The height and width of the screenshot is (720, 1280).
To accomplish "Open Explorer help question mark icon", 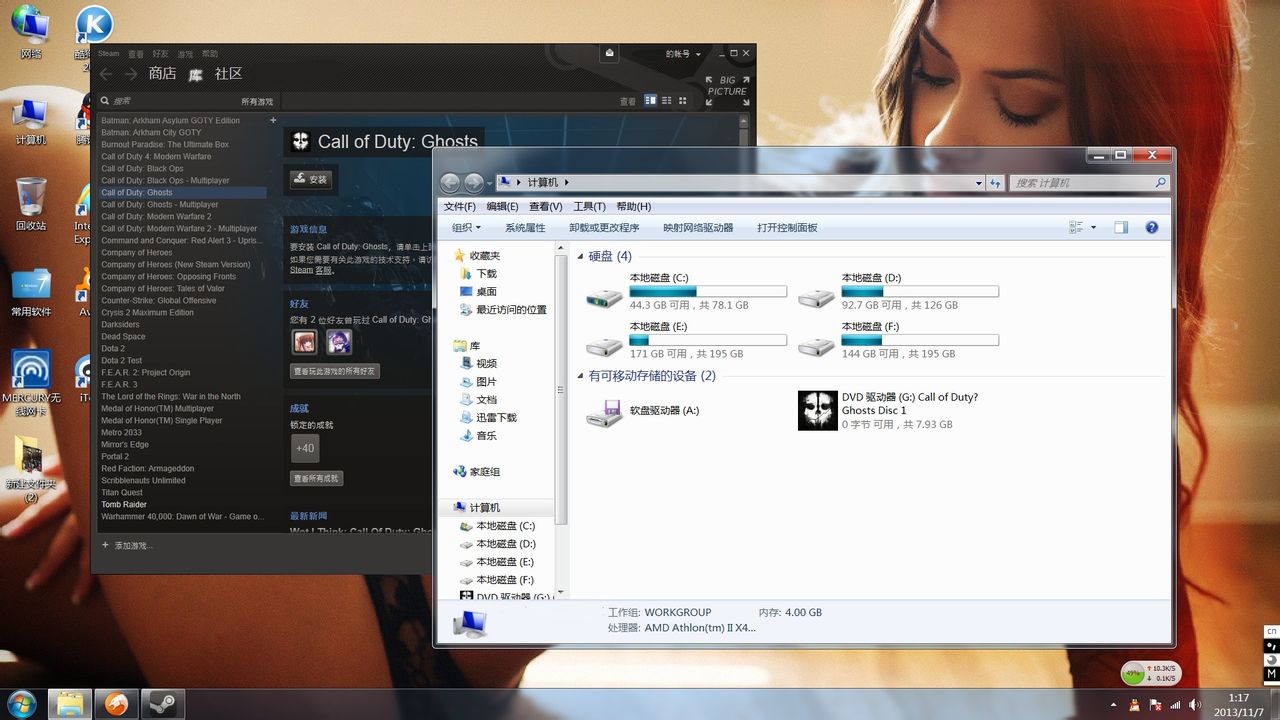I will pos(1151,228).
